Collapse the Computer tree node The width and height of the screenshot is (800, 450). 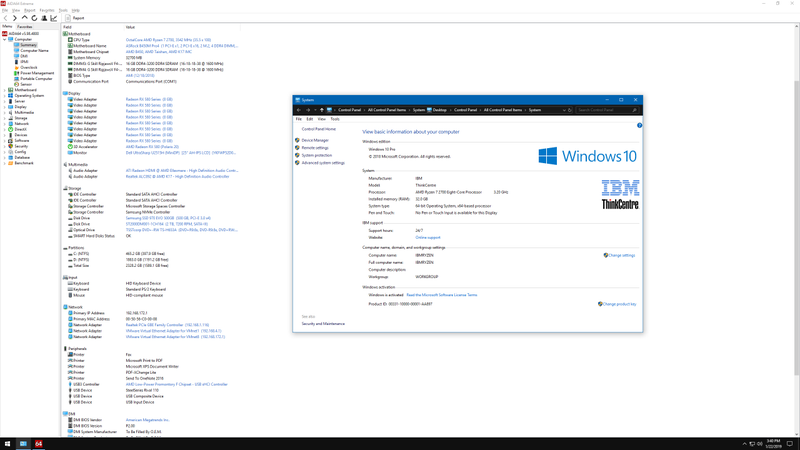(5, 39)
